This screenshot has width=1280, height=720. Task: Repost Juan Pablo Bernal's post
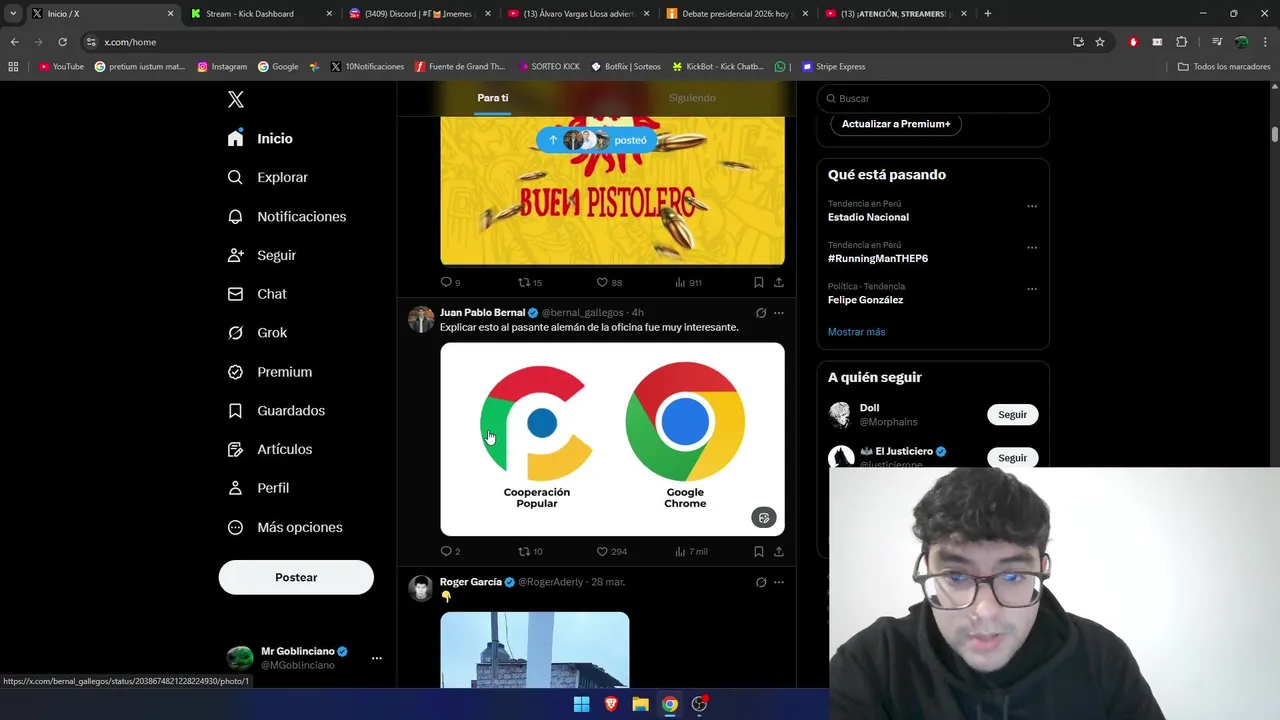click(x=530, y=551)
